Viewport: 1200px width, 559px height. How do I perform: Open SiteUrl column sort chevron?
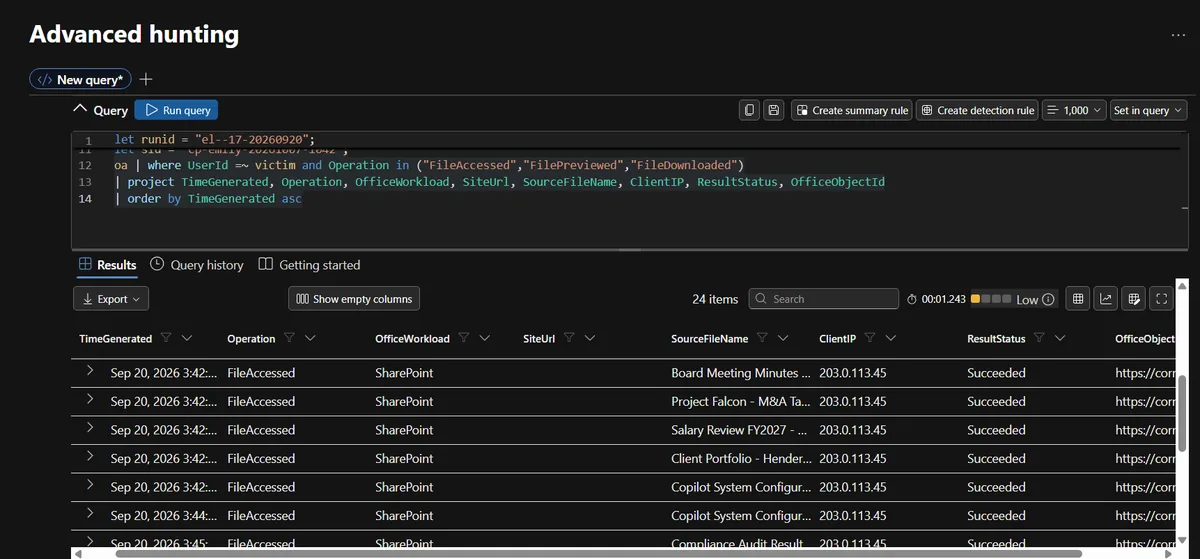[x=590, y=338]
